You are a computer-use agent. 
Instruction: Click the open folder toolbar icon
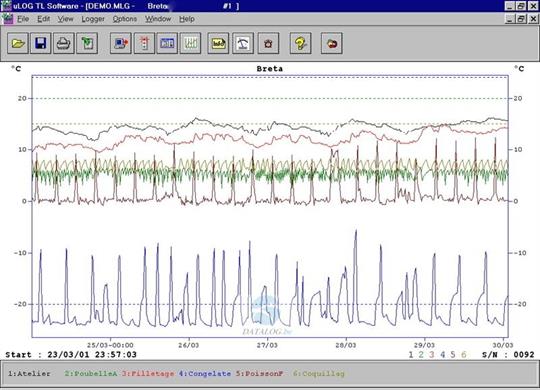coord(18,43)
